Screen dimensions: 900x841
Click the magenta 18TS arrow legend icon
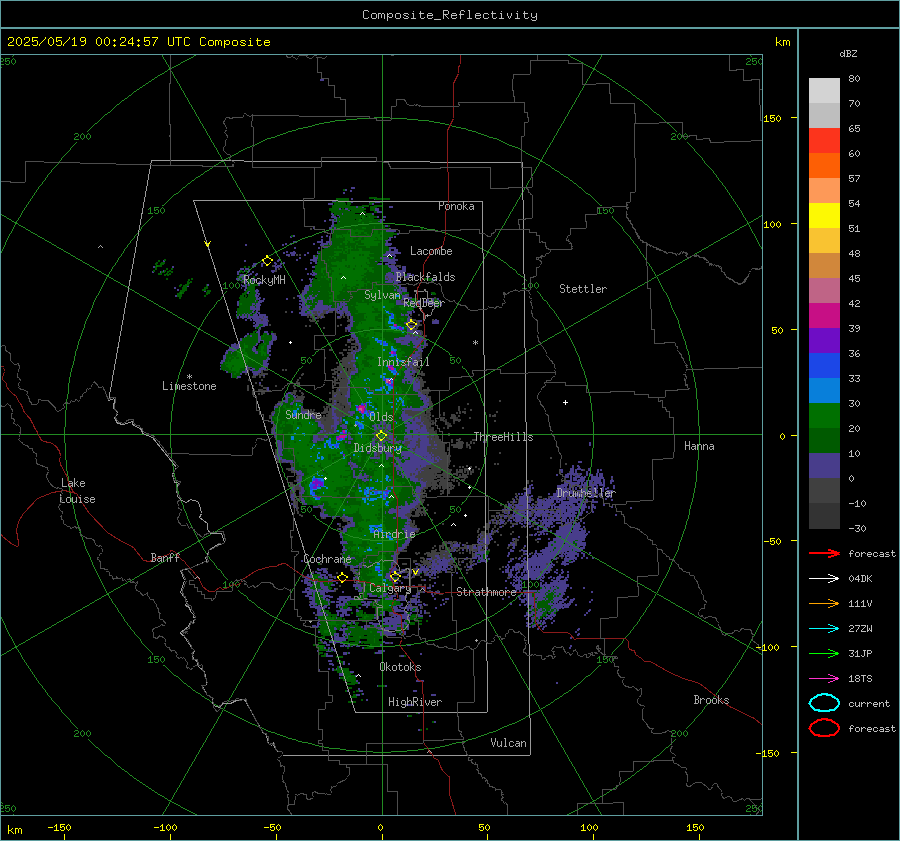pyautogui.click(x=824, y=679)
